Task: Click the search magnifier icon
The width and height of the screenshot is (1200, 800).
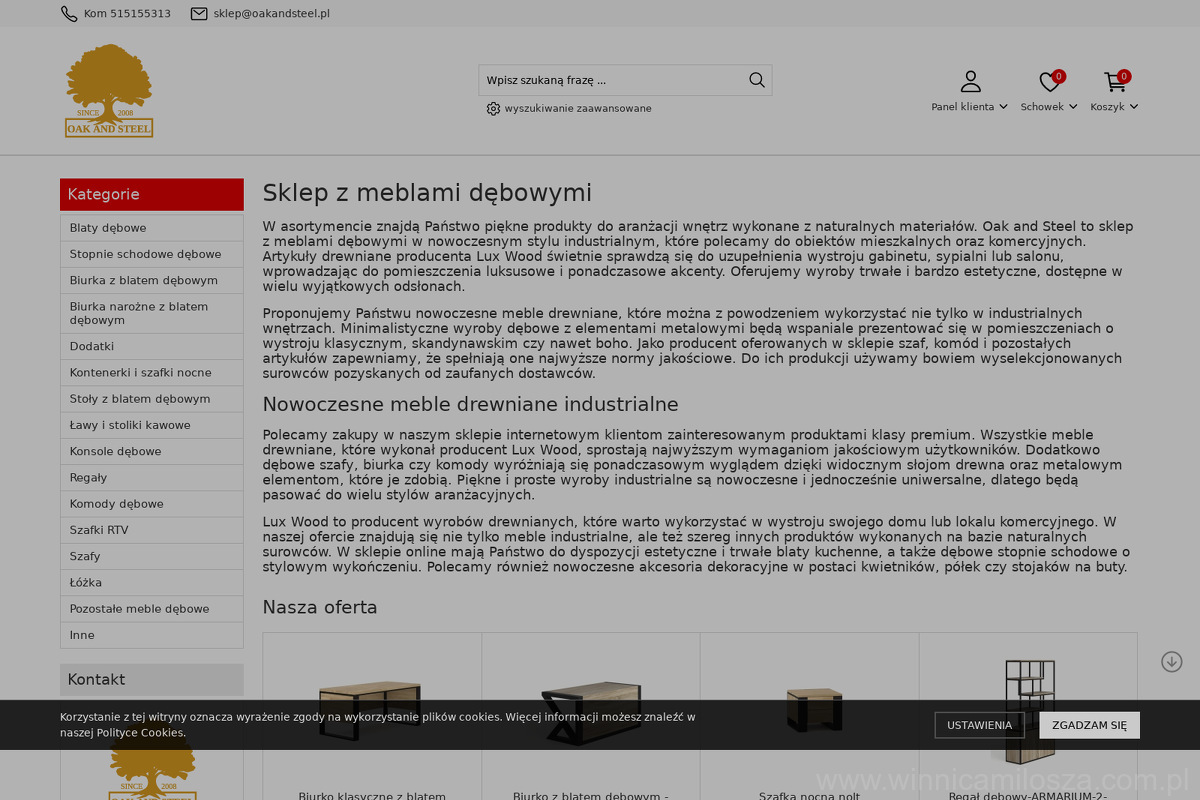Action: tap(757, 80)
